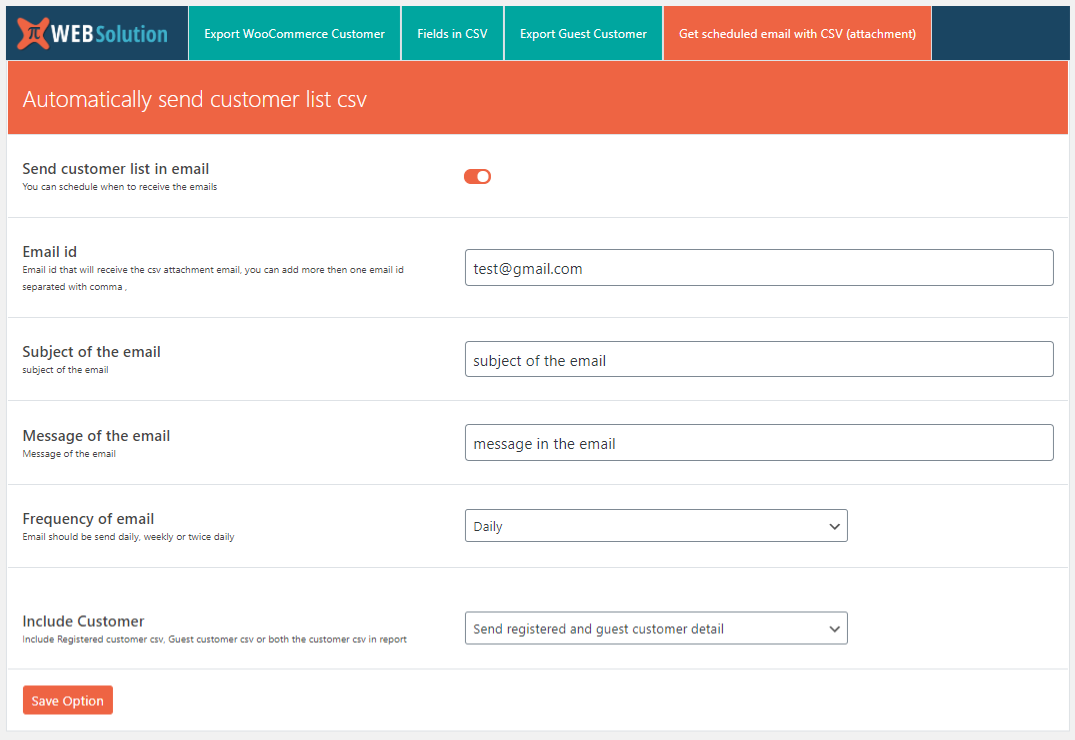Disable the send customer list toggle
Viewport: 1075px width, 740px height.
[477, 177]
